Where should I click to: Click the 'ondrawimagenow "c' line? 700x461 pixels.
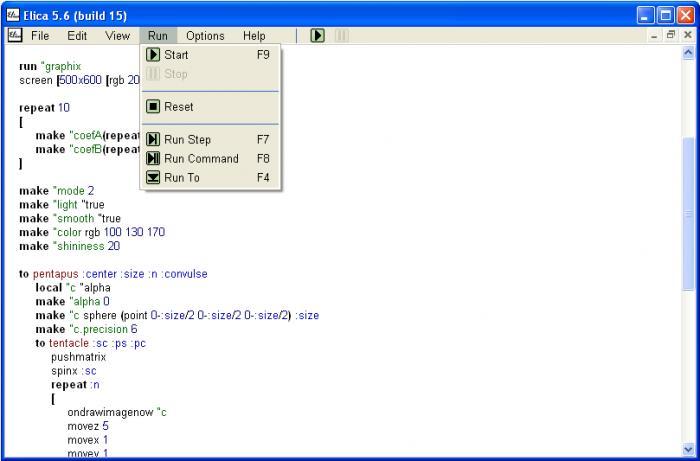[117, 412]
